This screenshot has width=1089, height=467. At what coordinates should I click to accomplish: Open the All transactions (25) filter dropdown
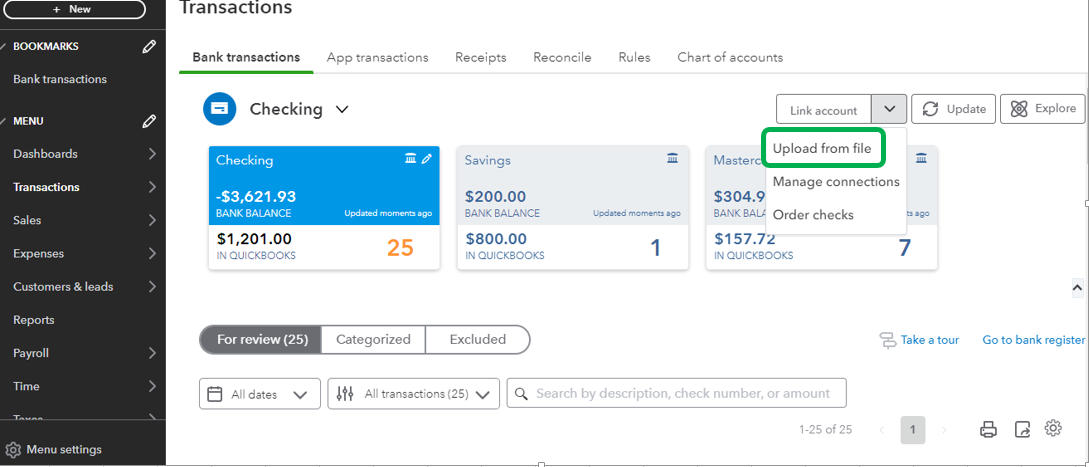click(414, 394)
